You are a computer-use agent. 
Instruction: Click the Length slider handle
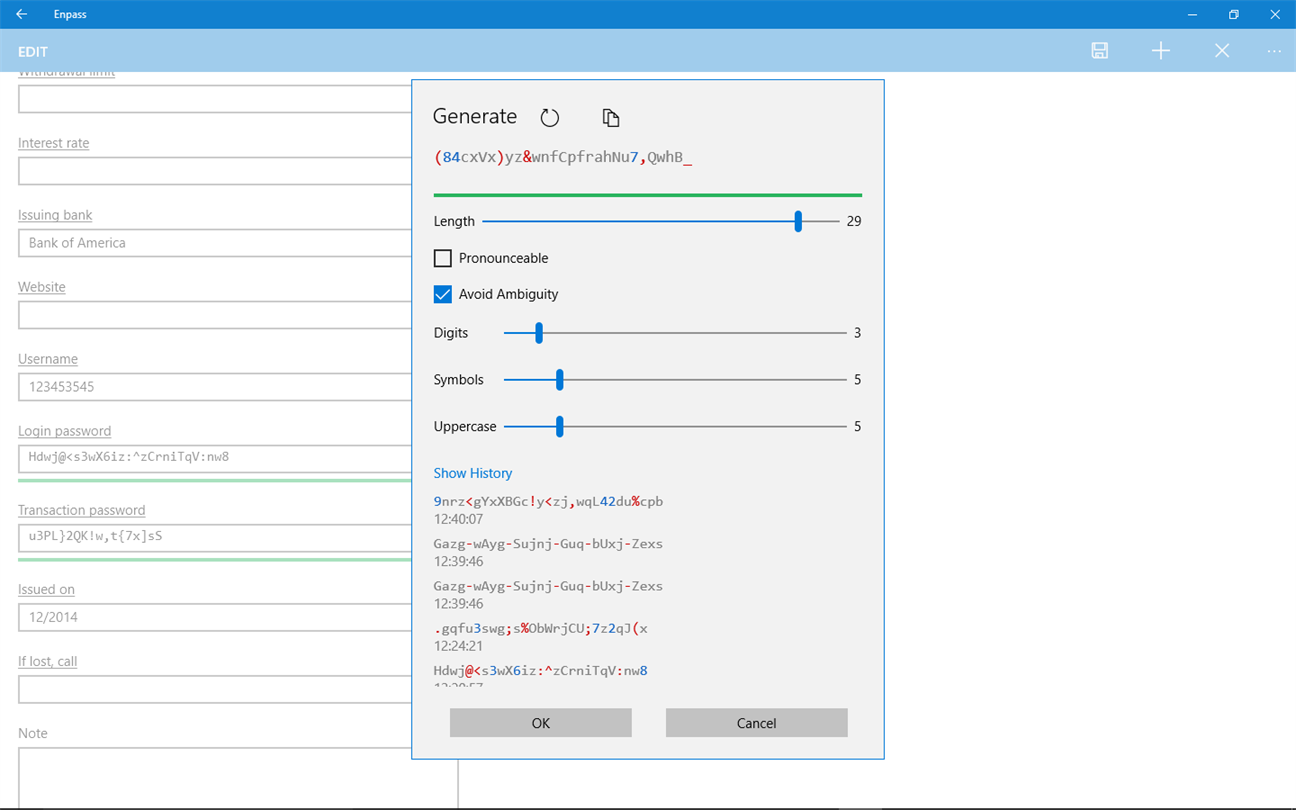coord(798,221)
